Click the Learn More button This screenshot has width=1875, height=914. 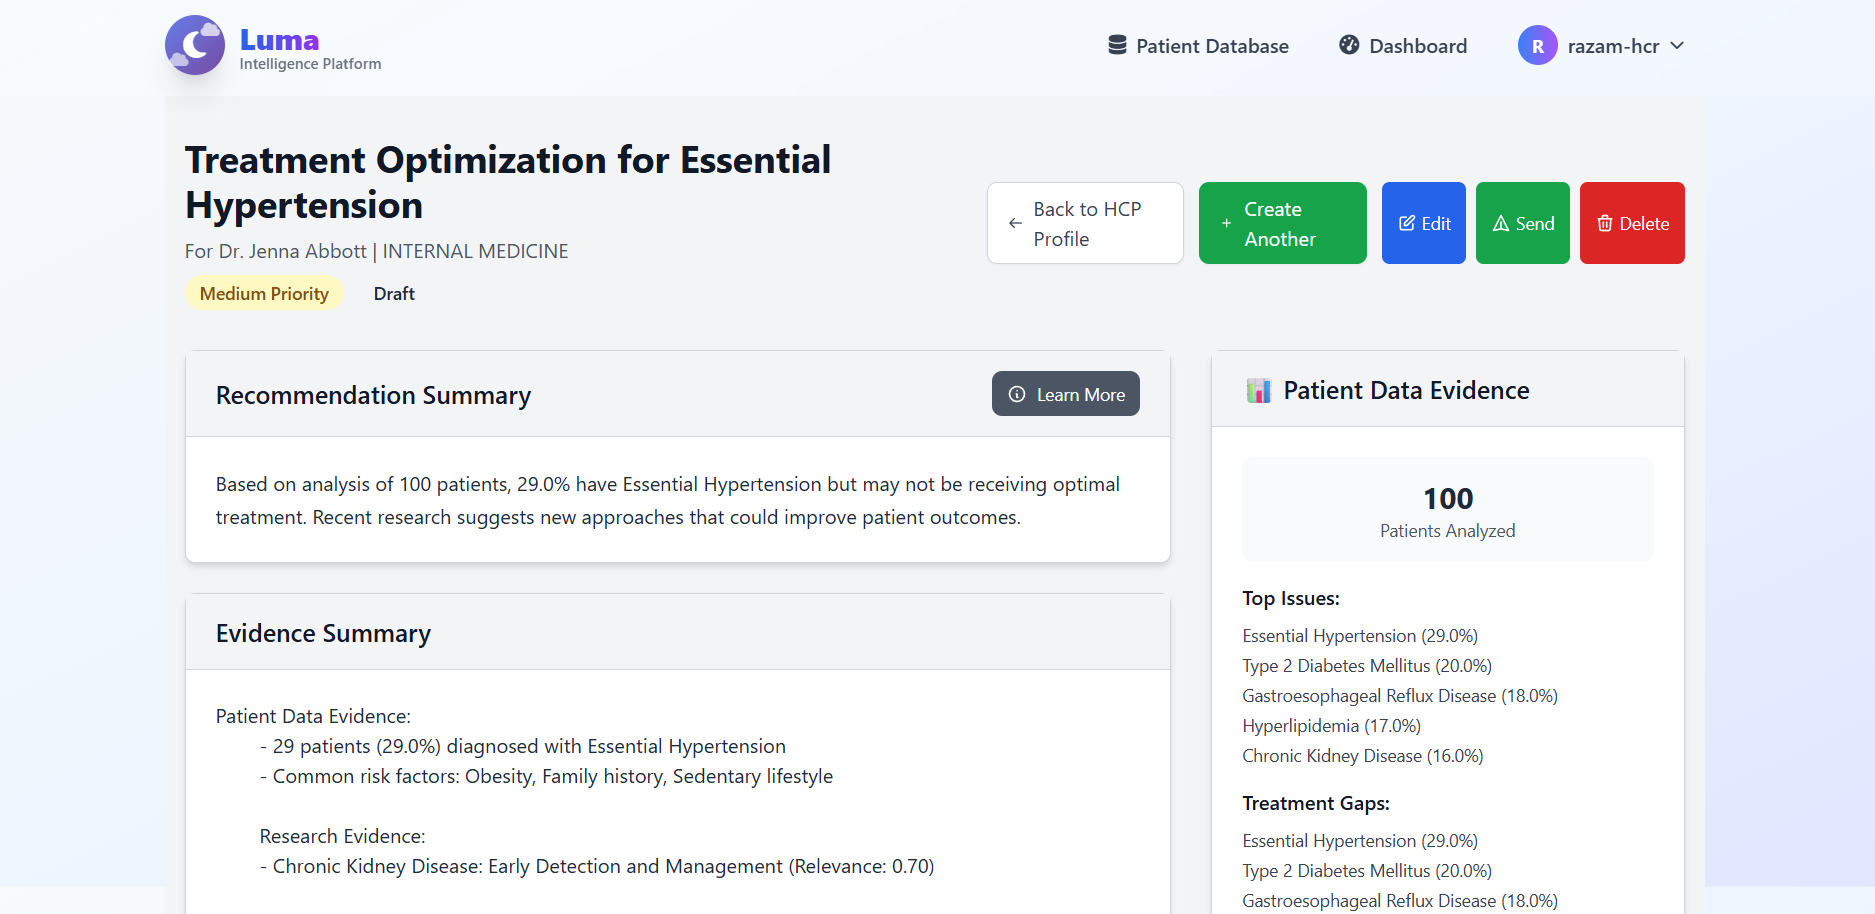pyautogui.click(x=1065, y=394)
